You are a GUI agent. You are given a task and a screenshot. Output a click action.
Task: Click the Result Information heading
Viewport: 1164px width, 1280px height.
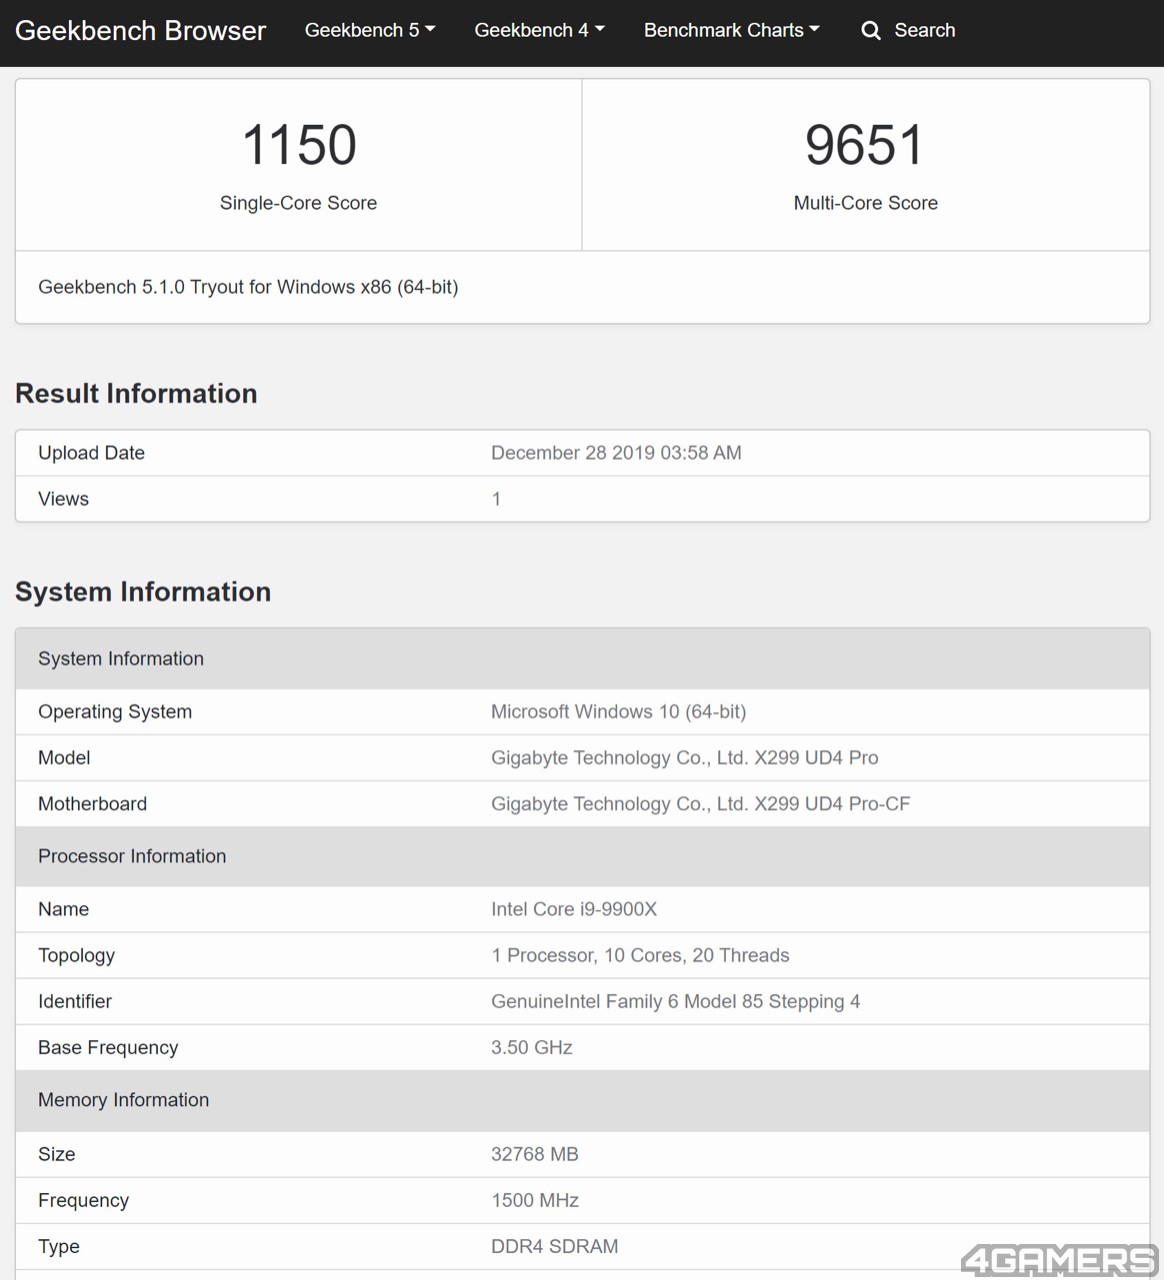tap(136, 393)
